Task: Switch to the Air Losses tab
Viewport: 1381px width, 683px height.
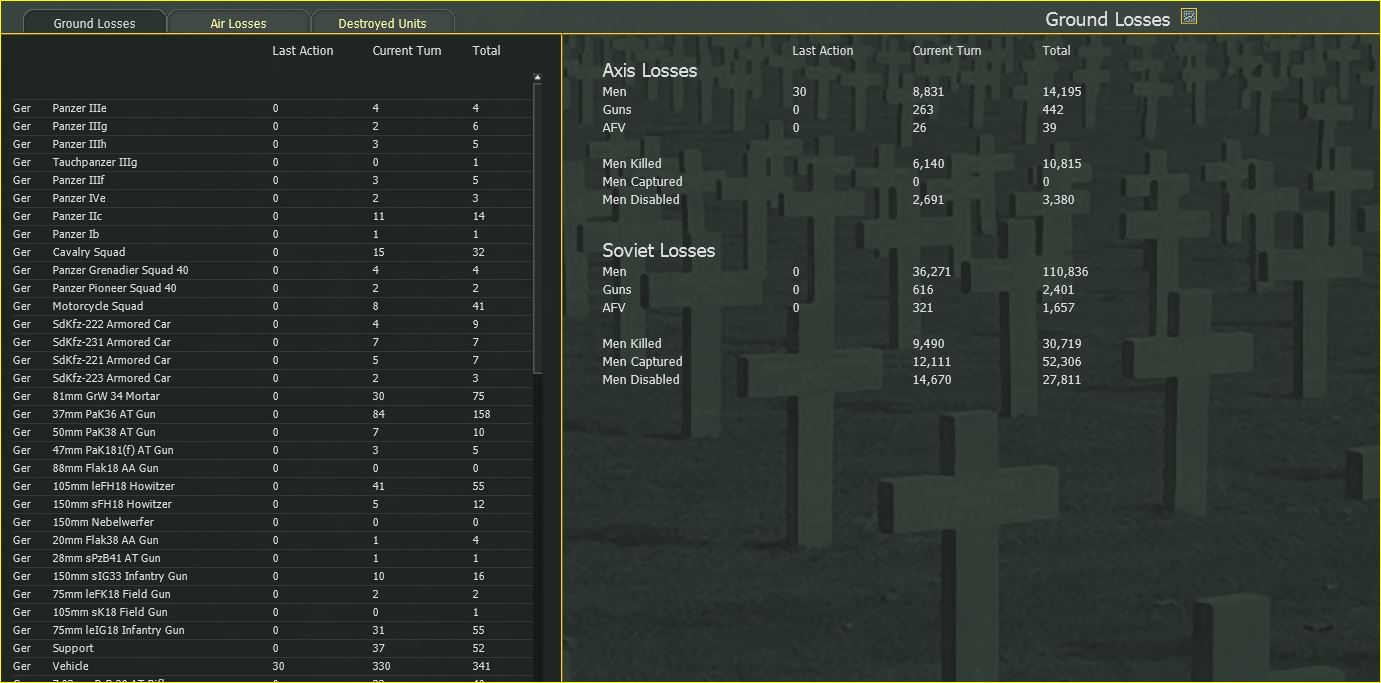Action: 238,22
